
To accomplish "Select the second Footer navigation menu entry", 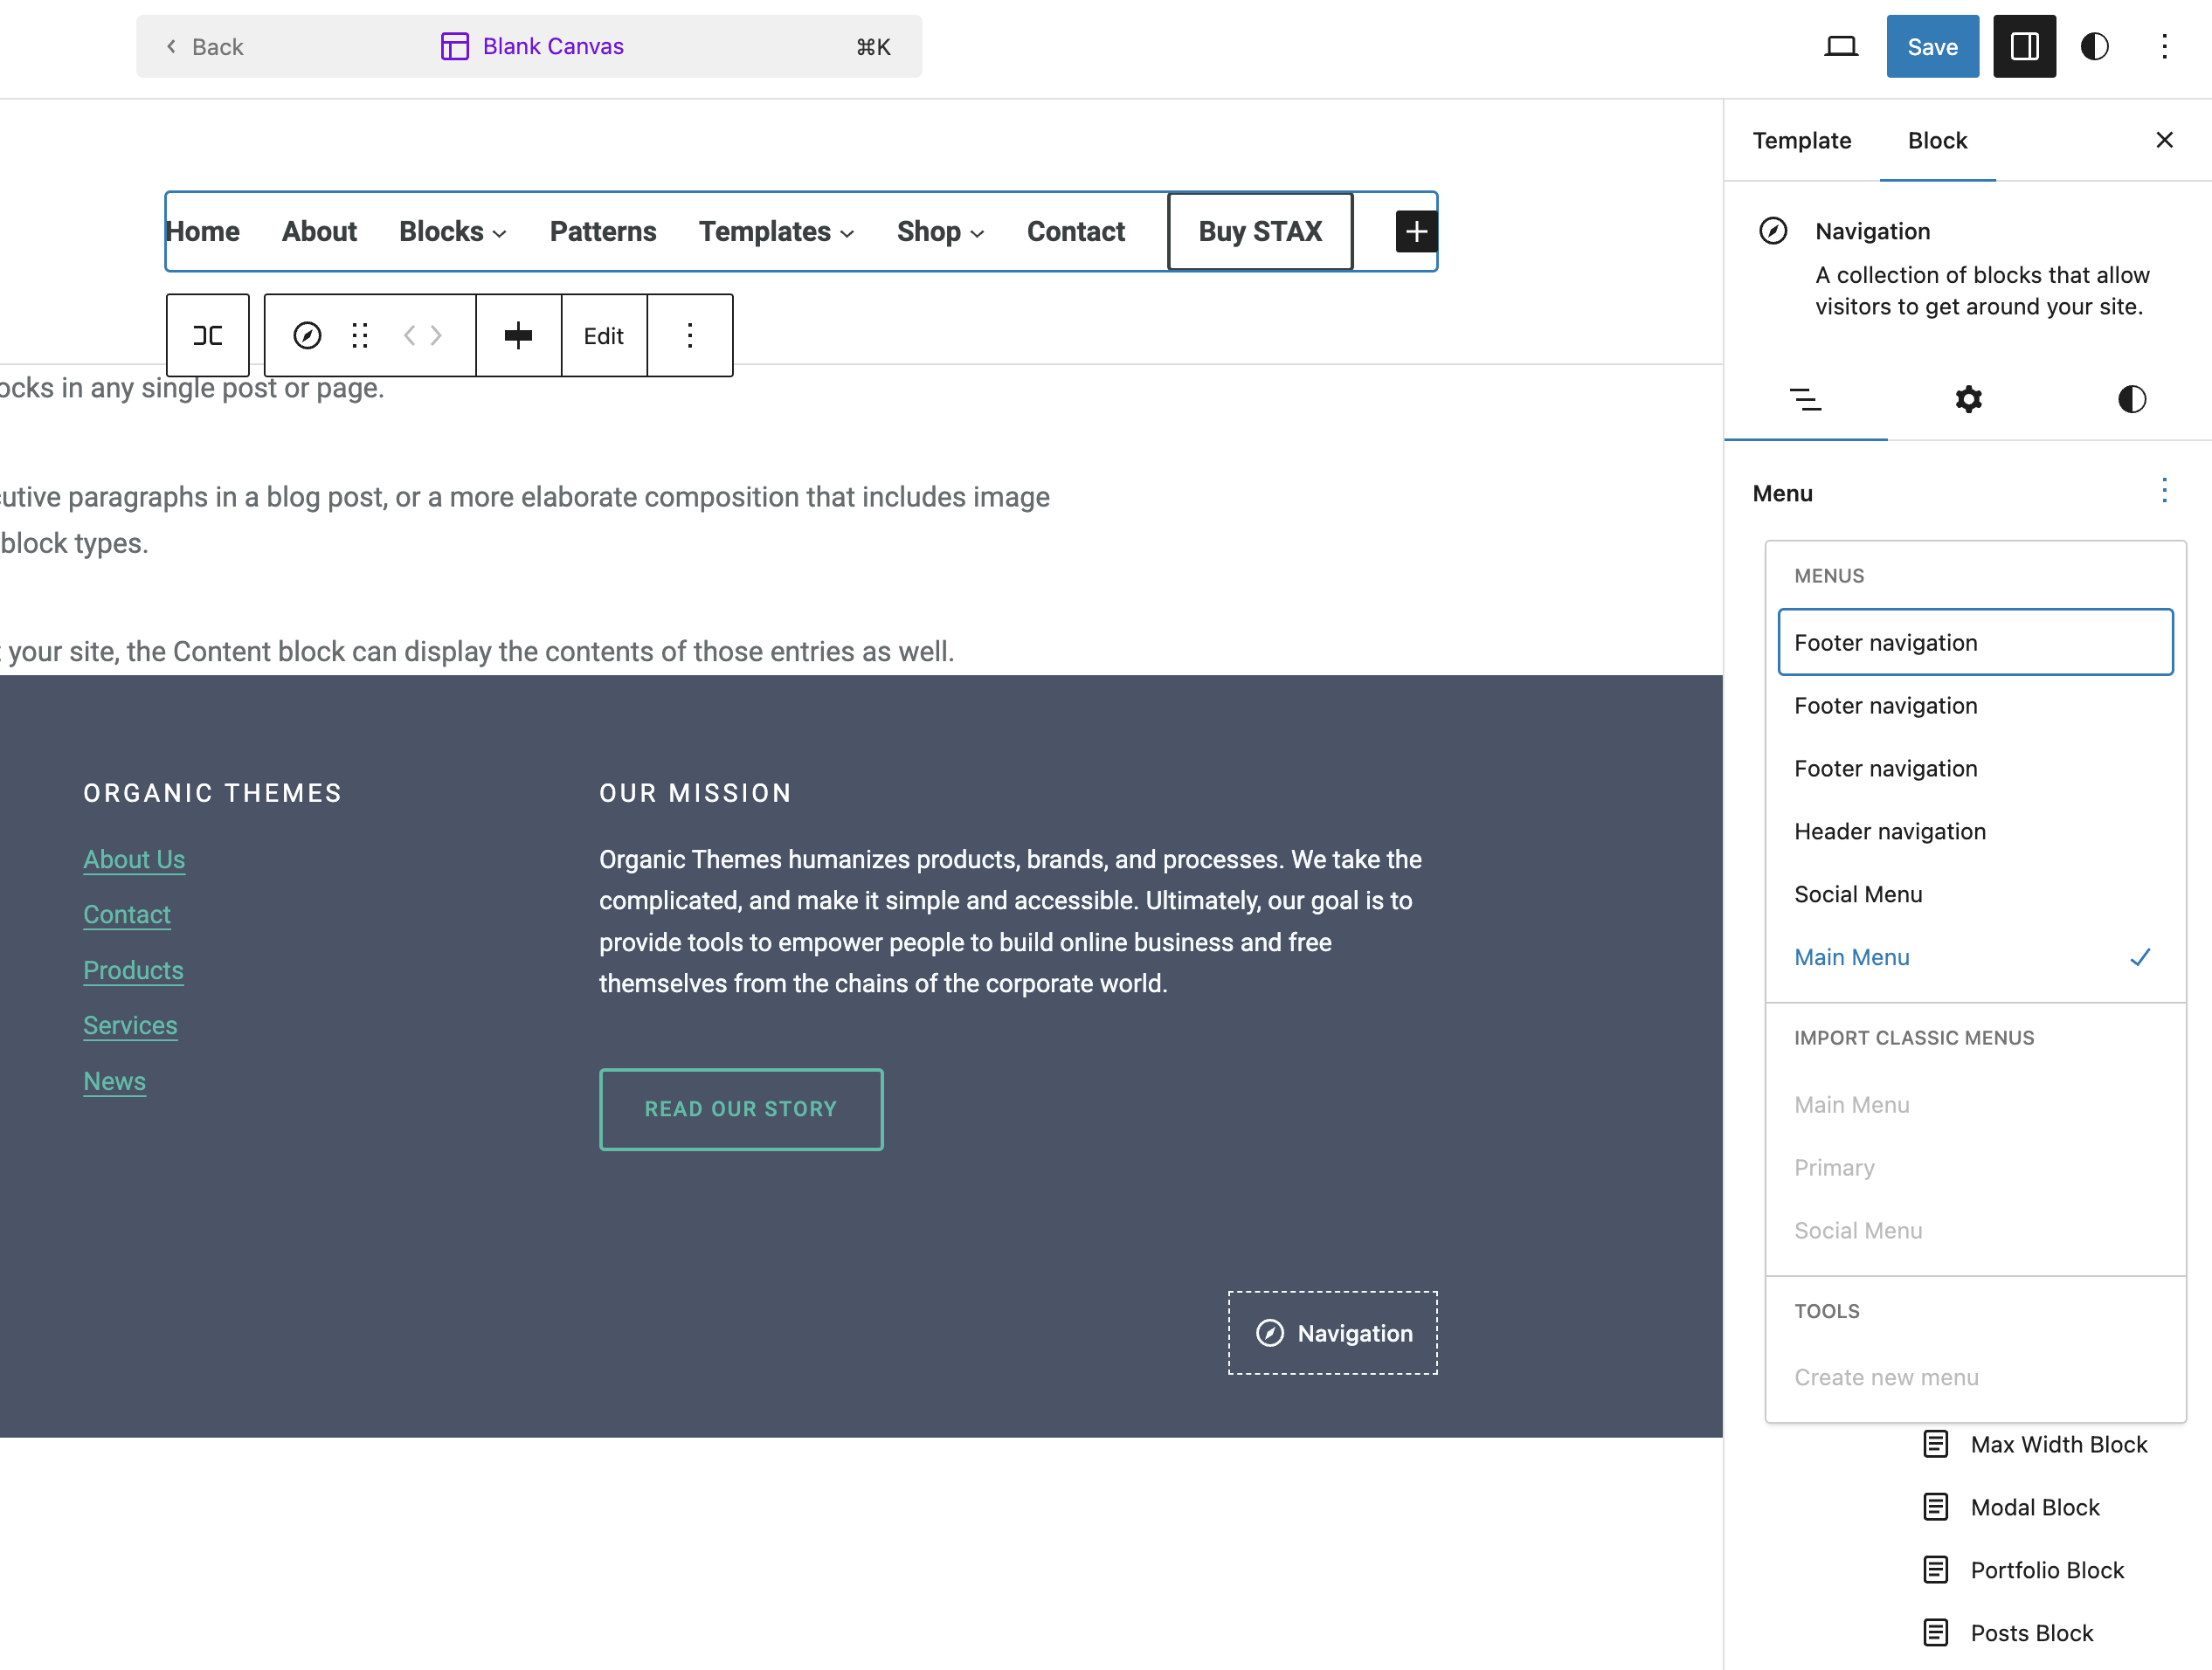I will tap(1975, 705).
